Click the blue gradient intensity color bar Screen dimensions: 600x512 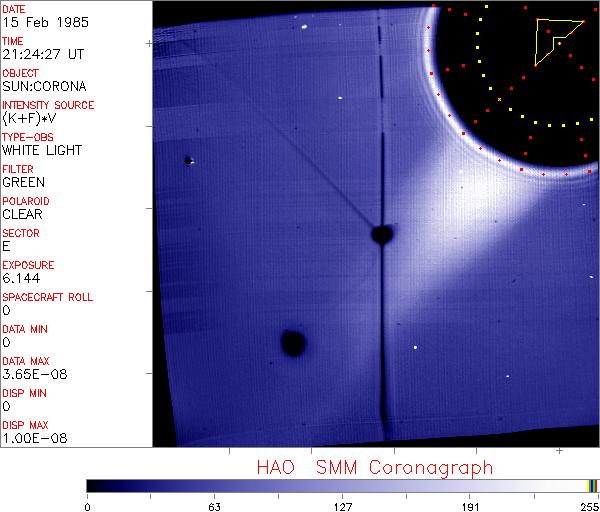(x=342, y=486)
